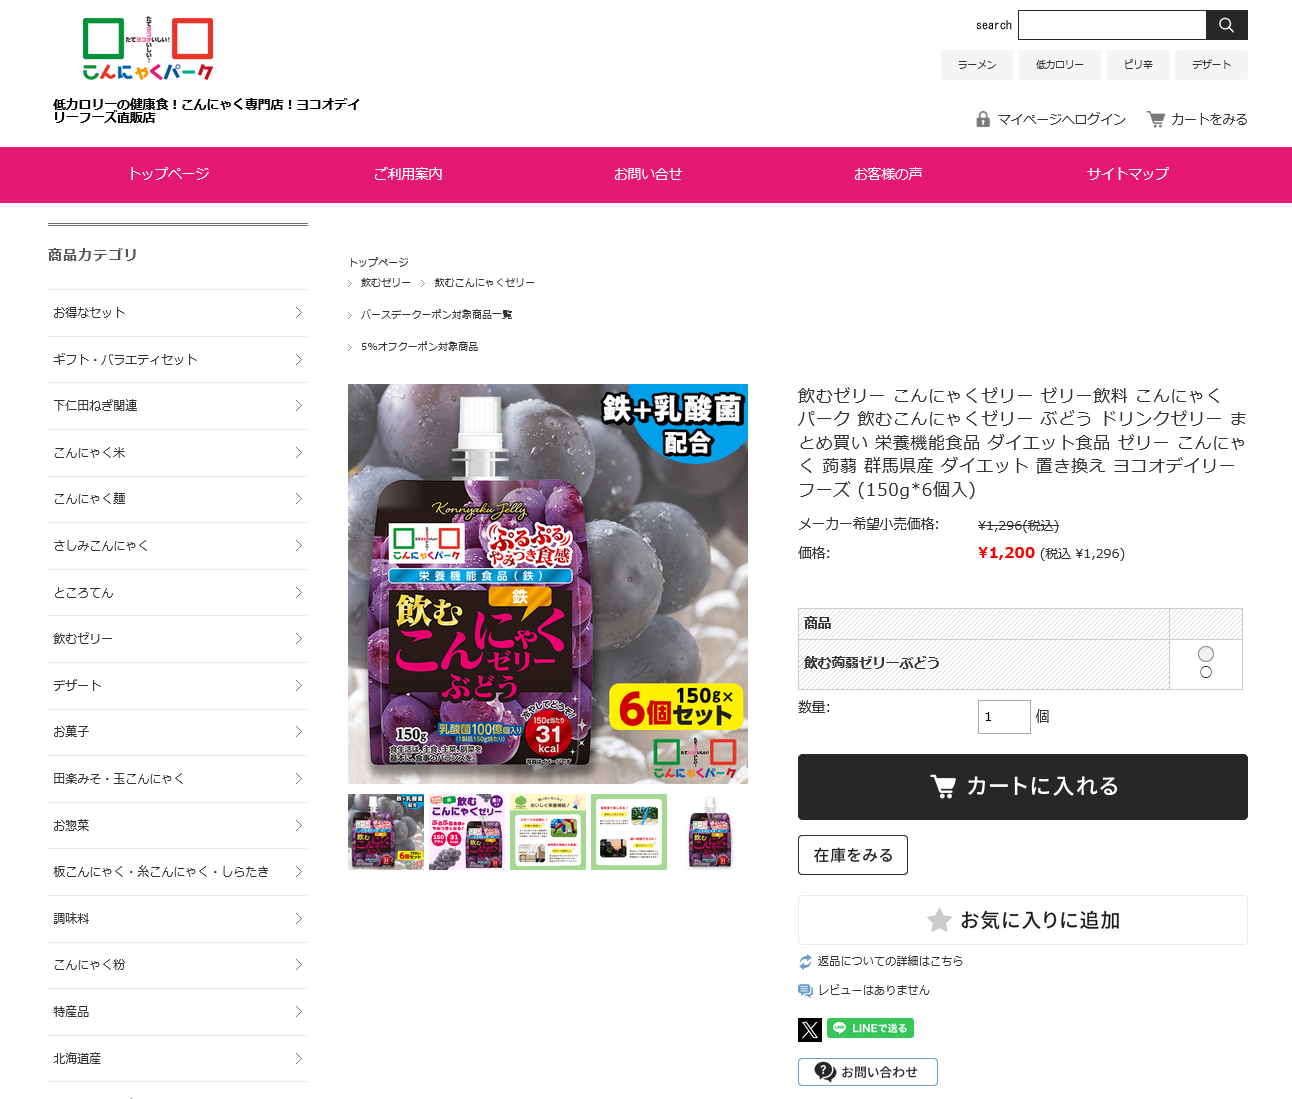Open さしみこんにゃく category
This screenshot has width=1292, height=1099.
click(178, 546)
